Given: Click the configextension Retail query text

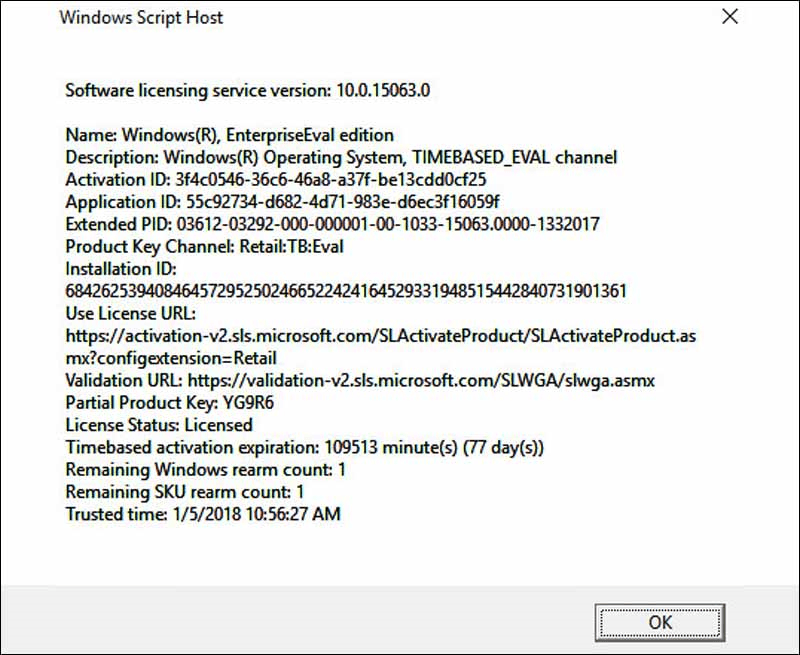Looking at the screenshot, I should point(170,357).
